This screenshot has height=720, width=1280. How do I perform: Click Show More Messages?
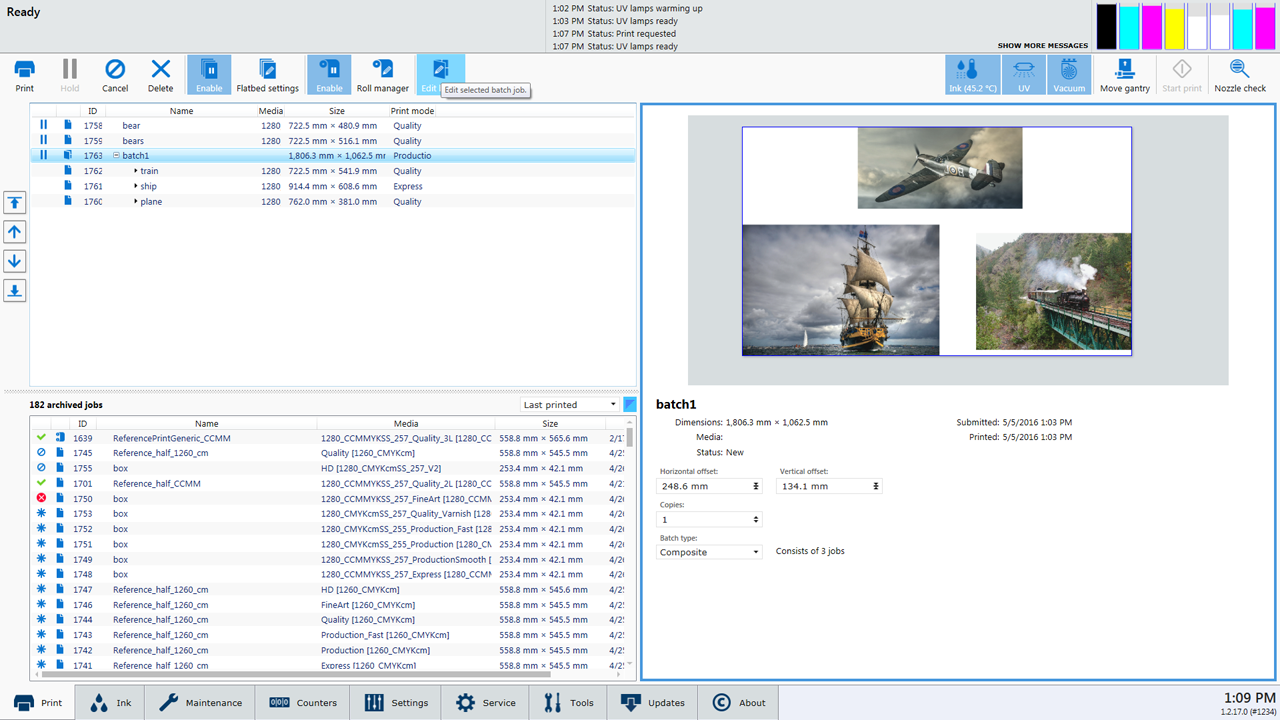[1042, 46]
